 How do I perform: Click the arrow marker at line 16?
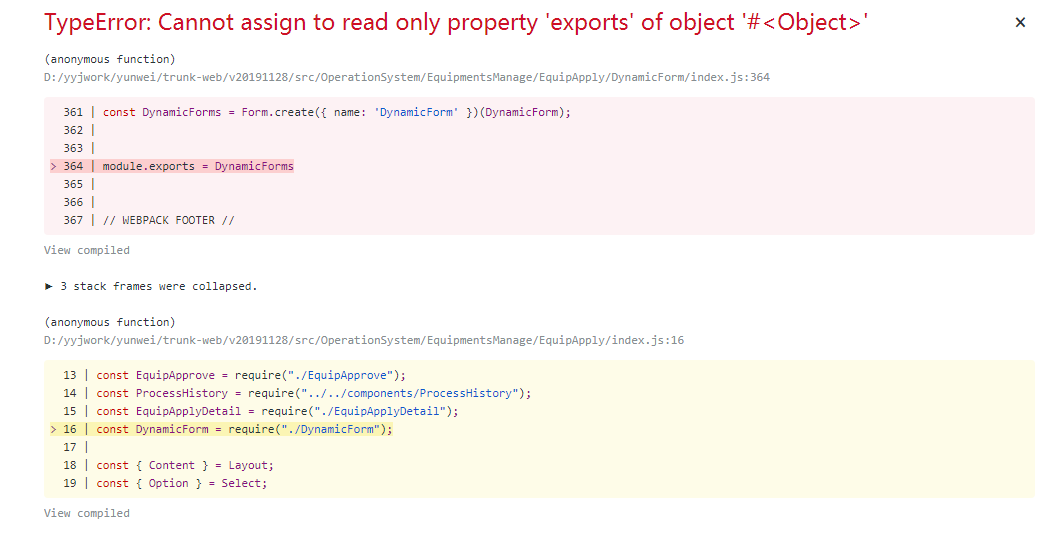(53, 429)
